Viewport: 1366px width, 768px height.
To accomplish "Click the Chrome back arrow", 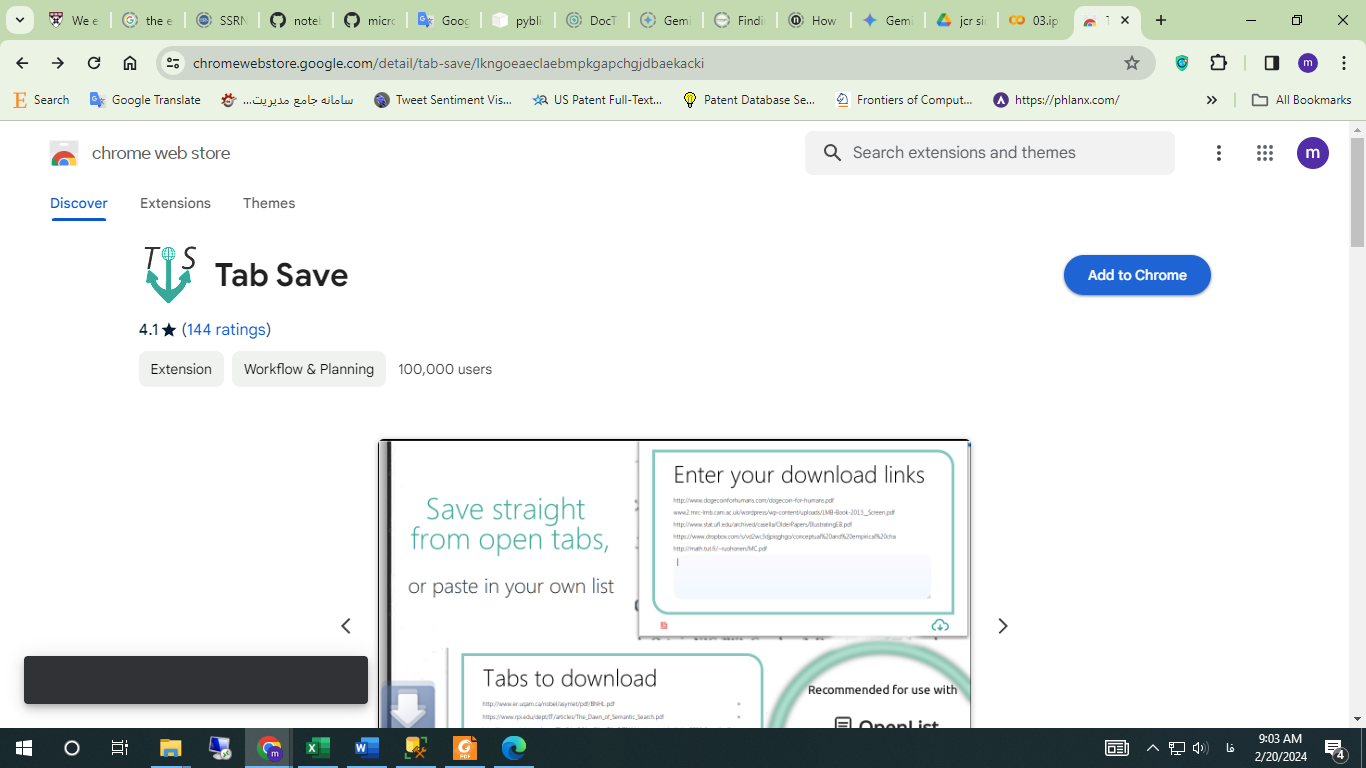I will (x=22, y=63).
